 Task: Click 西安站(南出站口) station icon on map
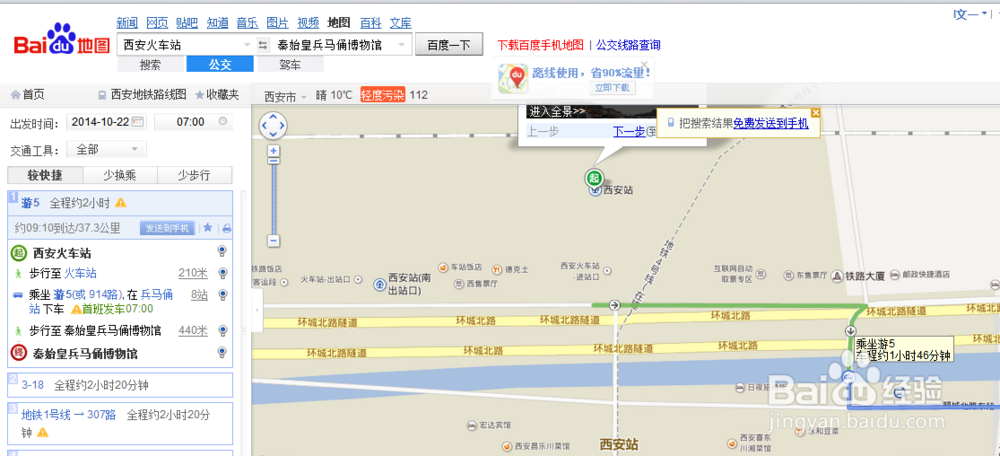380,283
